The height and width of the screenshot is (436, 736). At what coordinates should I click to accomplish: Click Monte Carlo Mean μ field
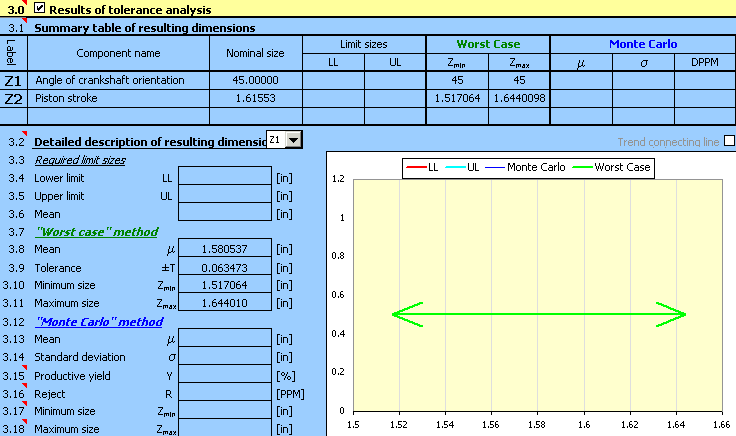tap(225, 338)
